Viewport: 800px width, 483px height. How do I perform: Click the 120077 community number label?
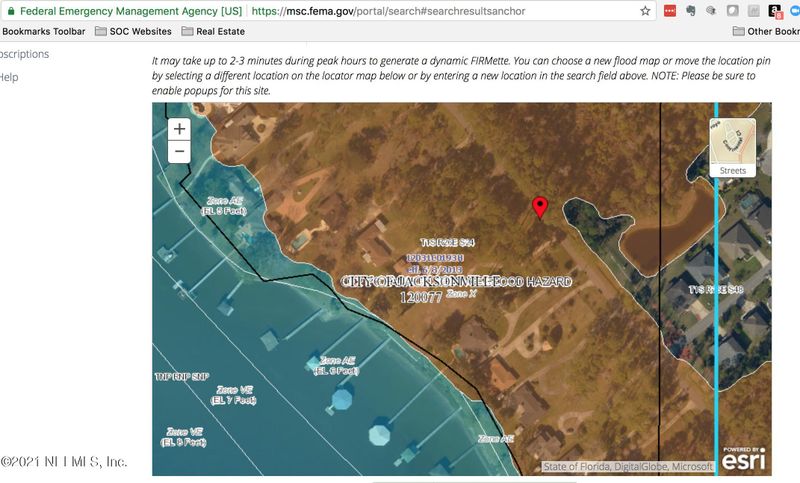pos(421,297)
